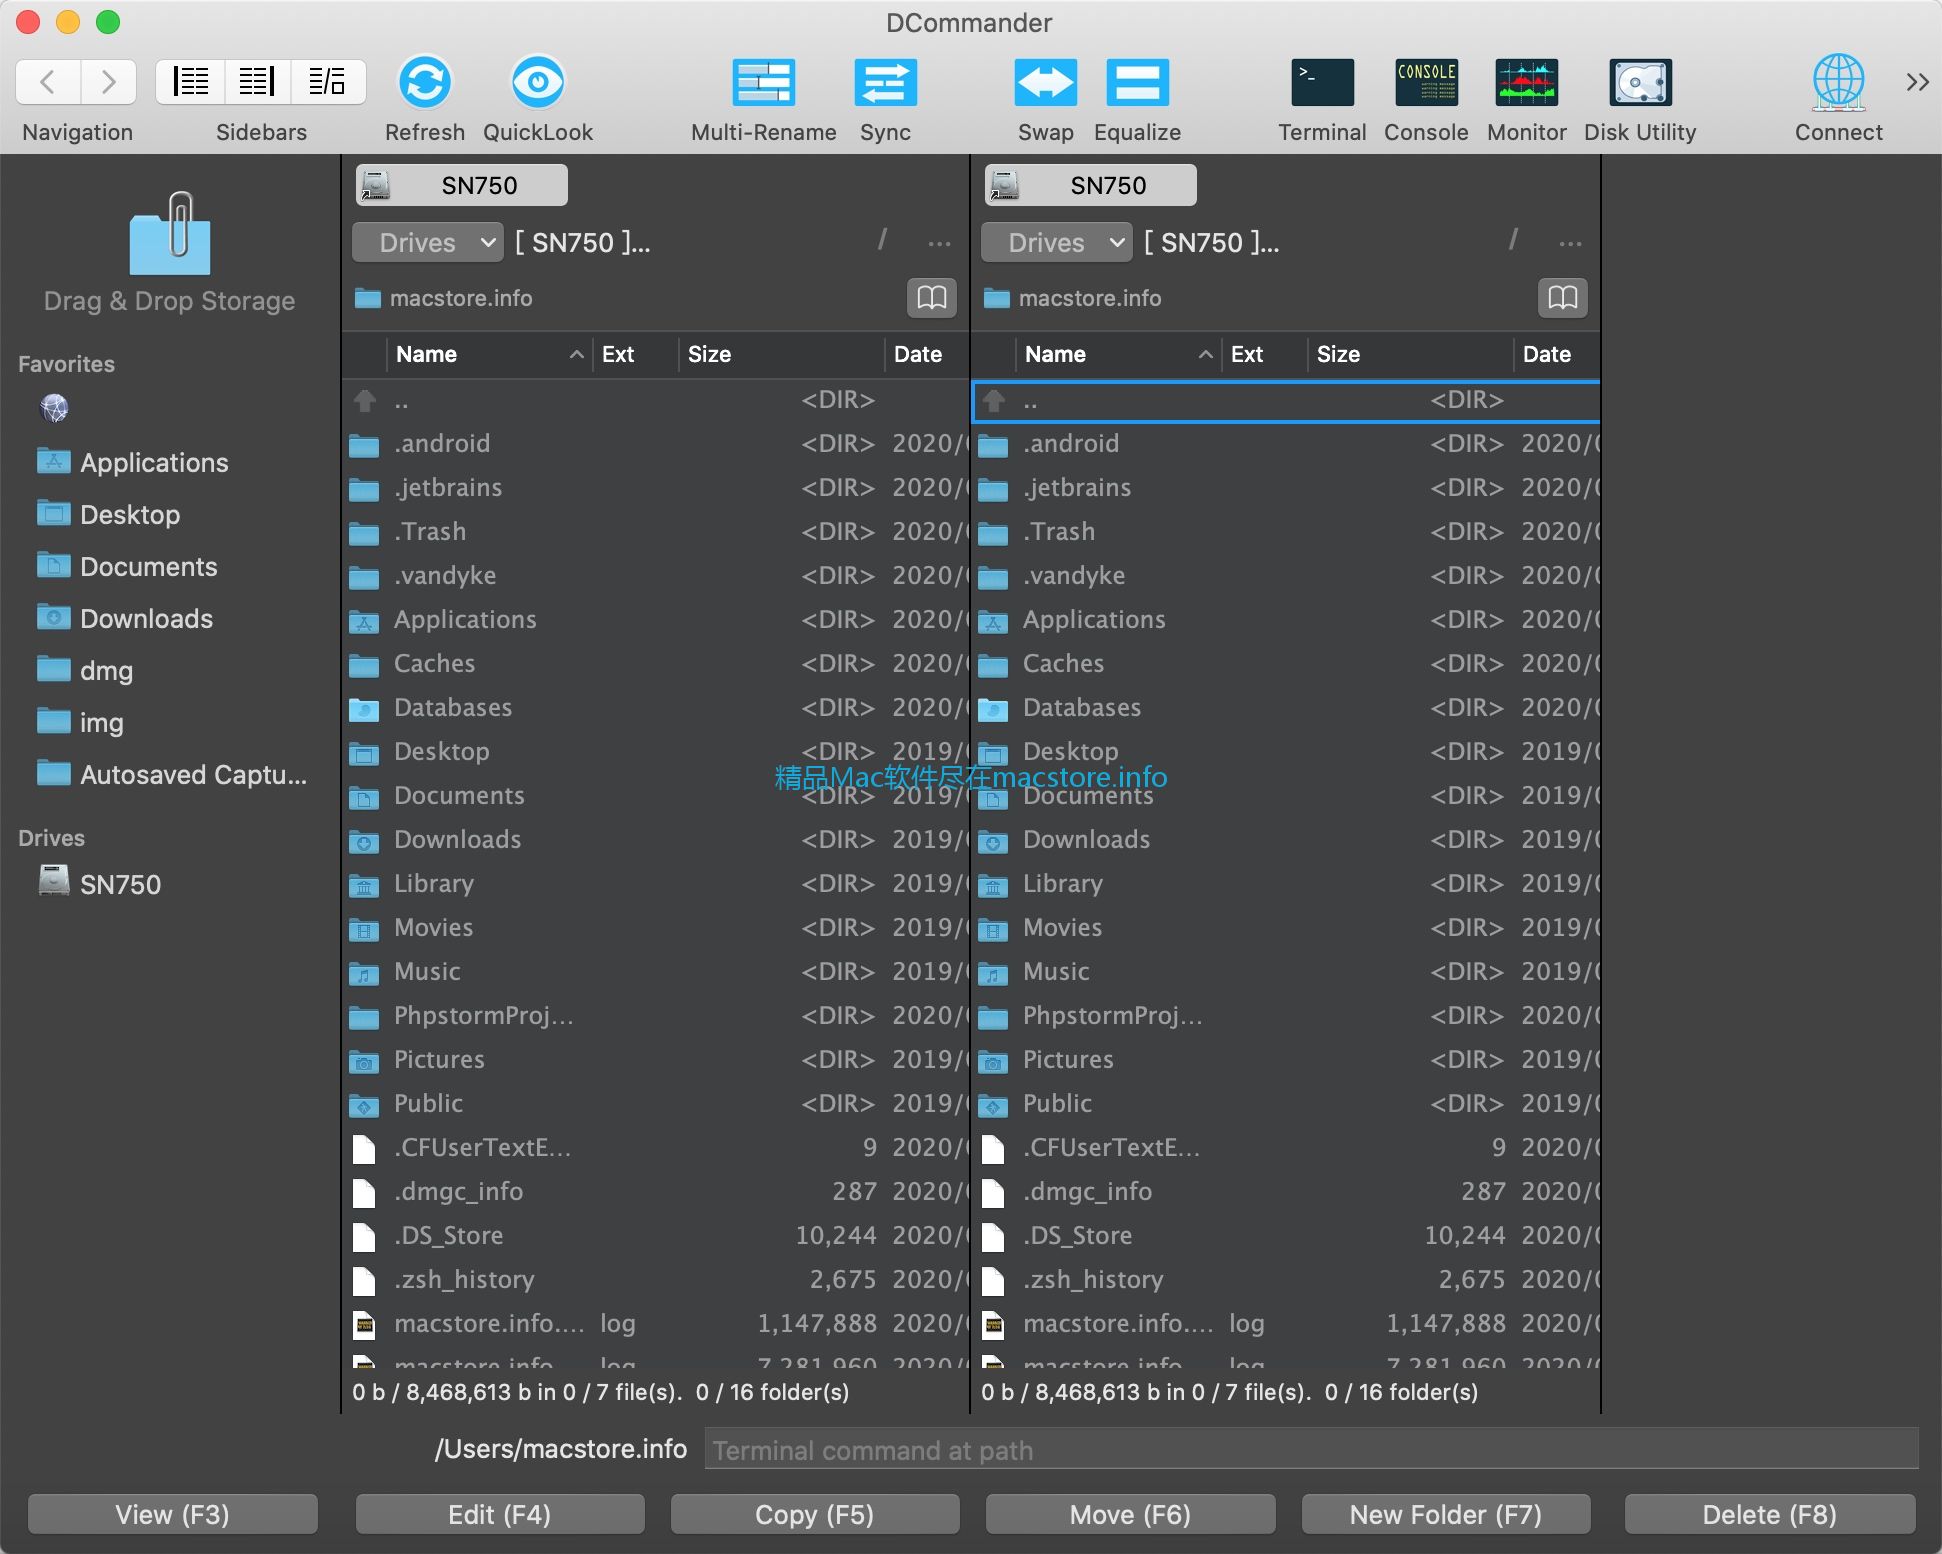
Task: Click left panel parent directory up arrow
Action: 364,400
